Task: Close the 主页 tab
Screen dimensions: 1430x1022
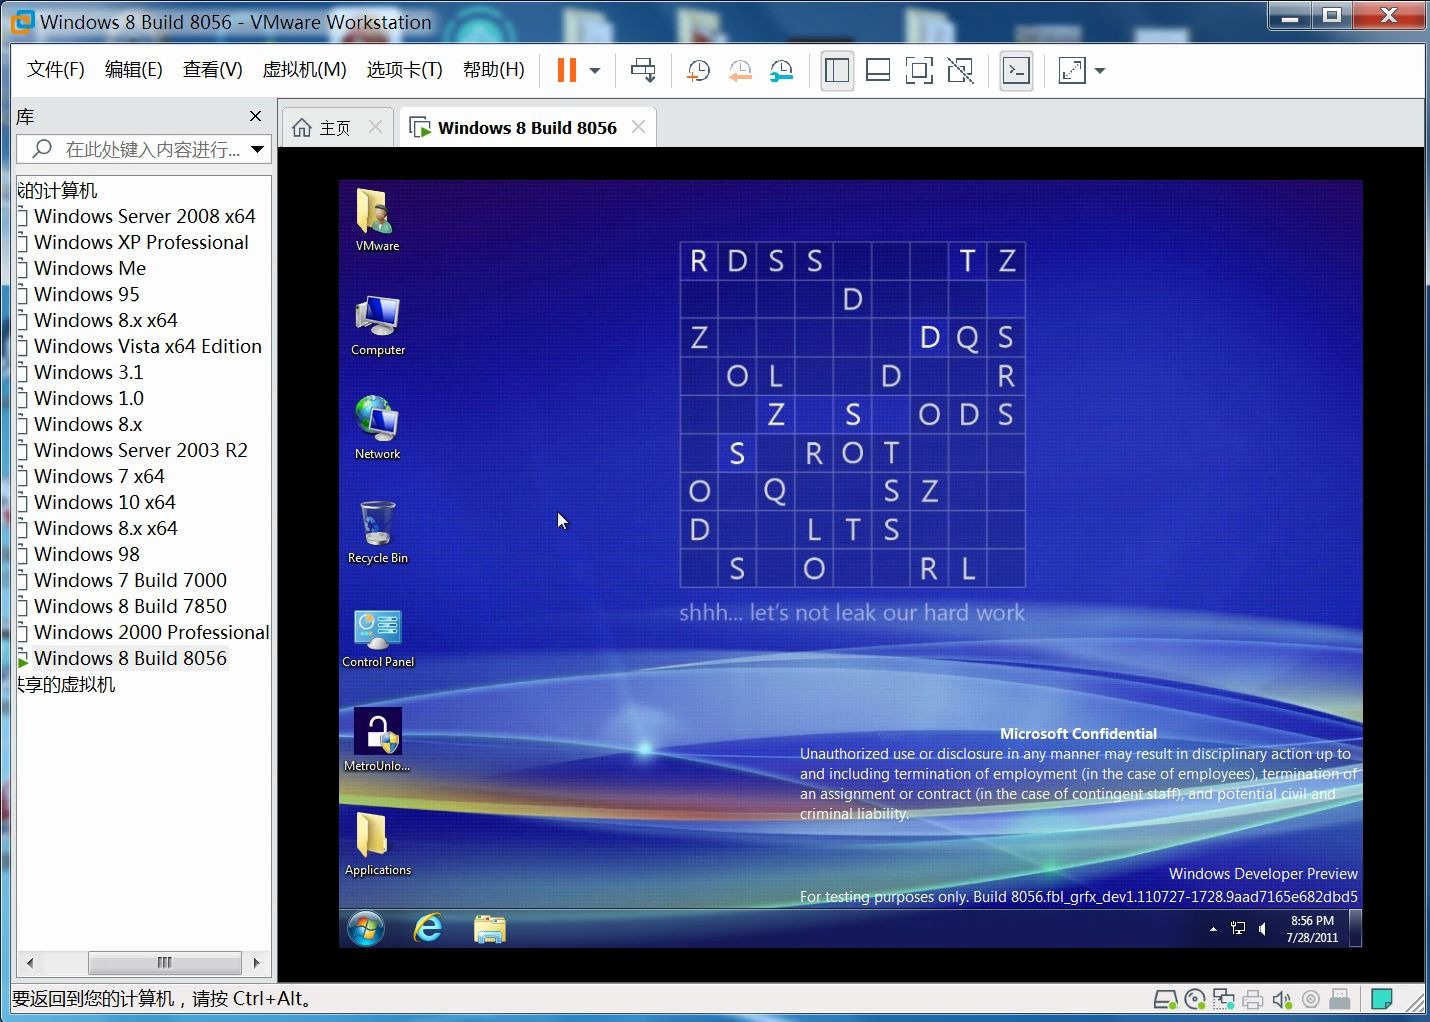Action: [x=375, y=127]
